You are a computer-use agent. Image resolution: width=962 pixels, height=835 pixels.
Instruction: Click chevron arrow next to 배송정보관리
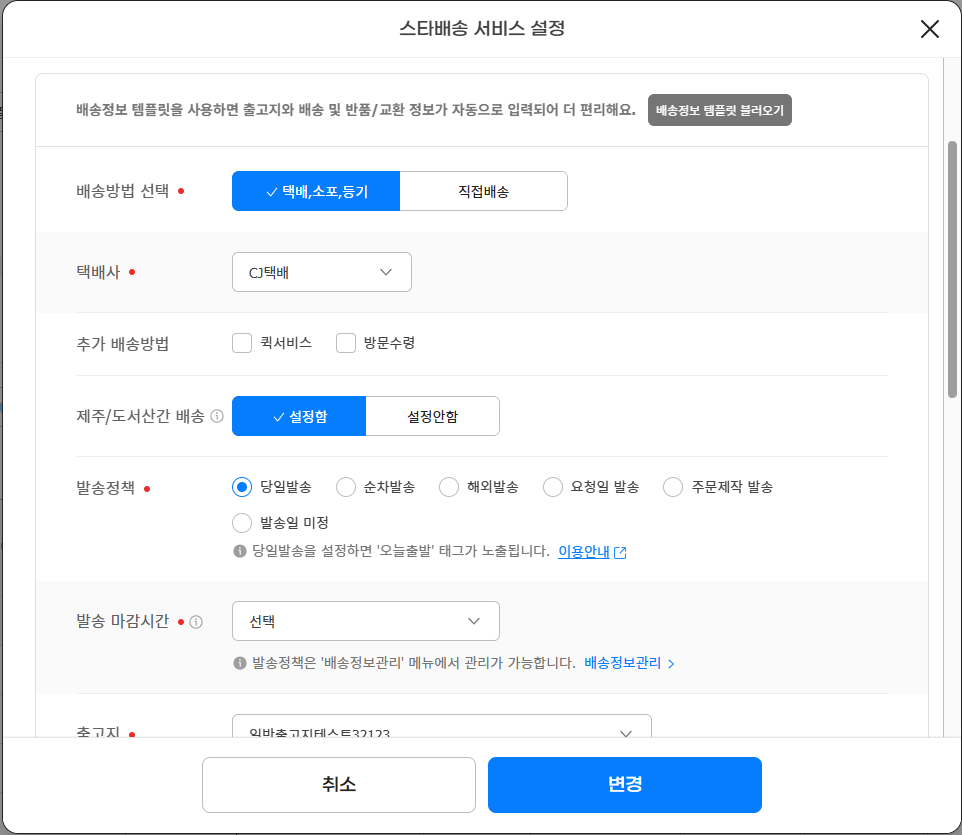tap(671, 663)
